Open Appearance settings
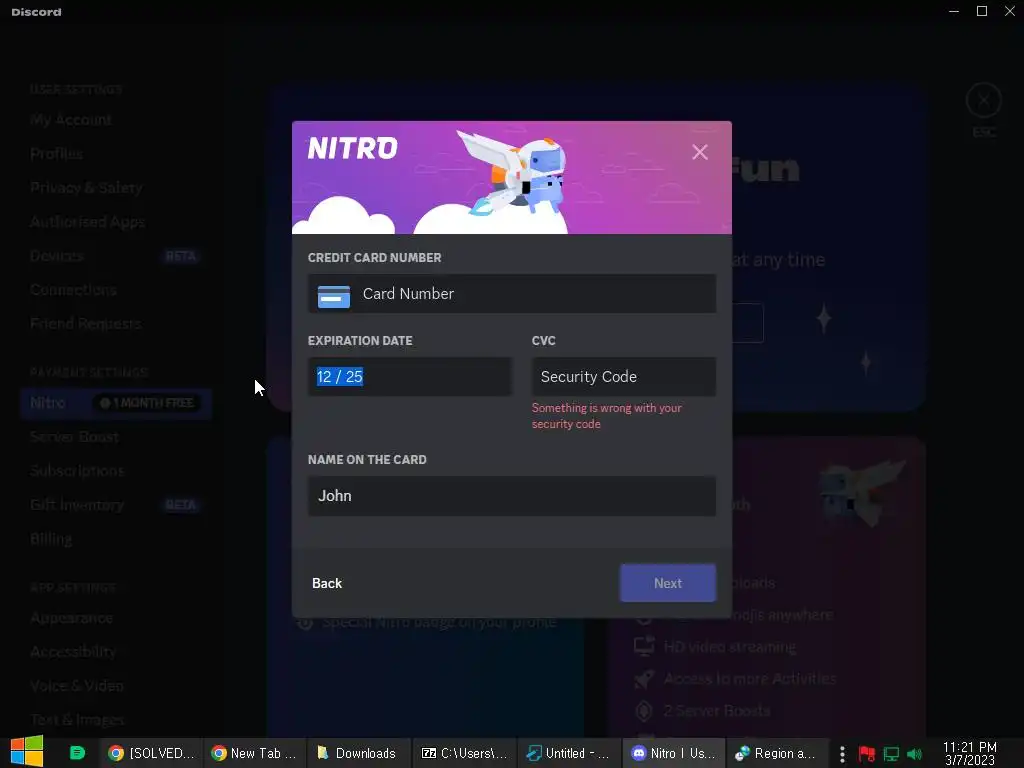Image resolution: width=1024 pixels, height=768 pixels. coord(71,618)
